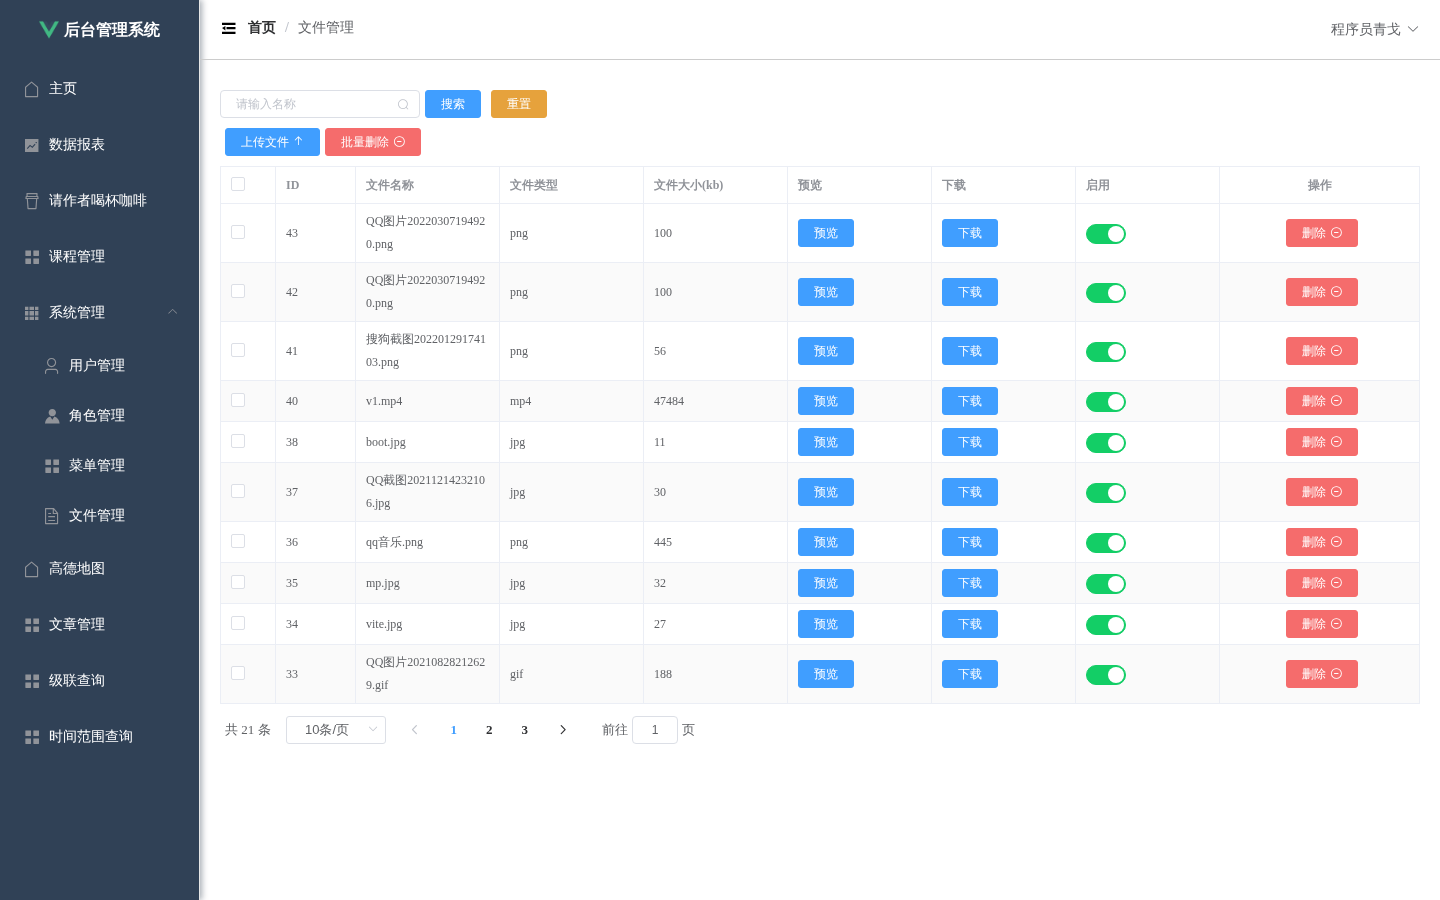The height and width of the screenshot is (900, 1440).
Task: Open 时间范围查询 menu item
Action: click(x=100, y=737)
